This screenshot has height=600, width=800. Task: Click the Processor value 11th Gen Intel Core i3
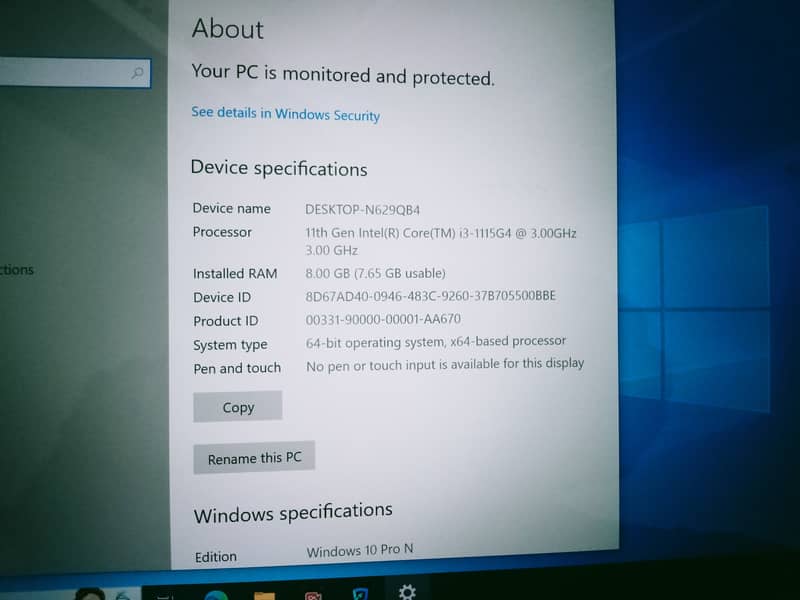pyautogui.click(x=440, y=233)
